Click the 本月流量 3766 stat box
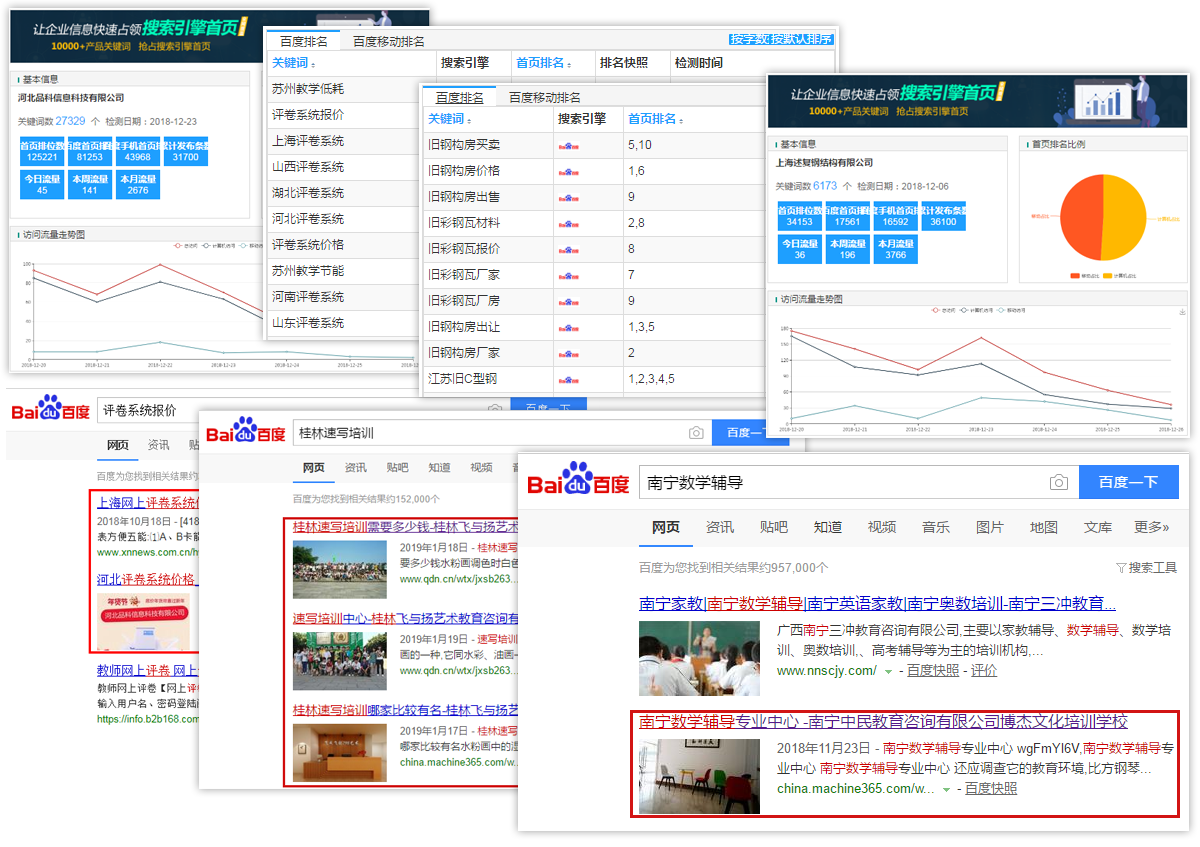 click(x=895, y=250)
